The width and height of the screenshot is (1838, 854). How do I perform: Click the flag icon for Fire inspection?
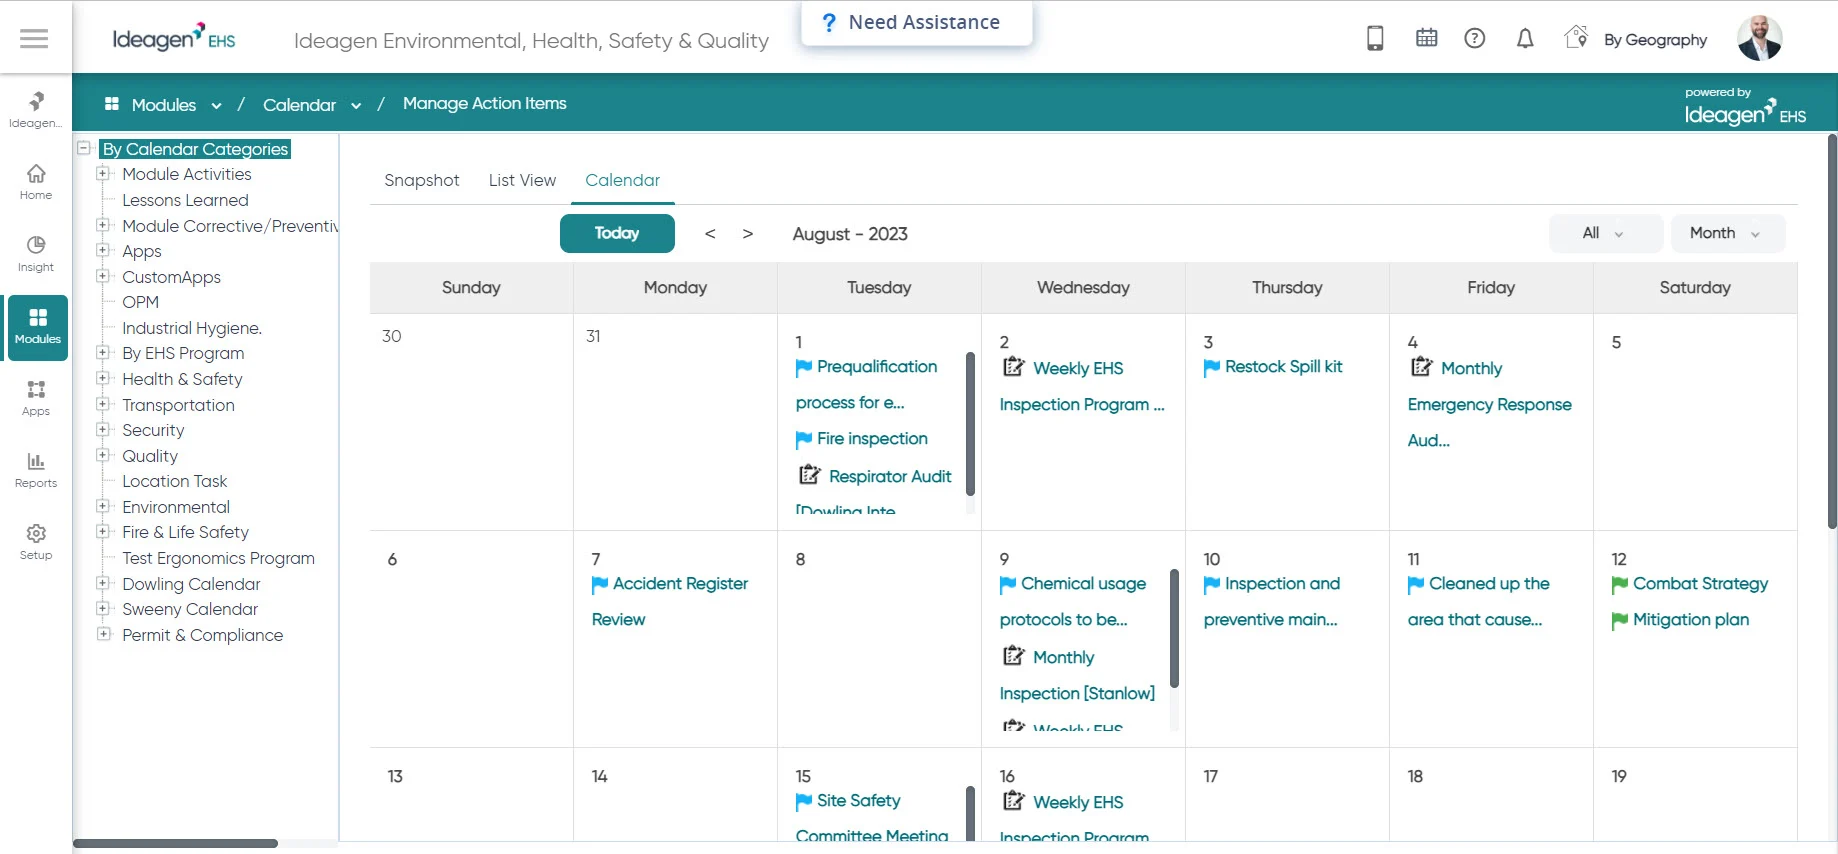point(804,440)
